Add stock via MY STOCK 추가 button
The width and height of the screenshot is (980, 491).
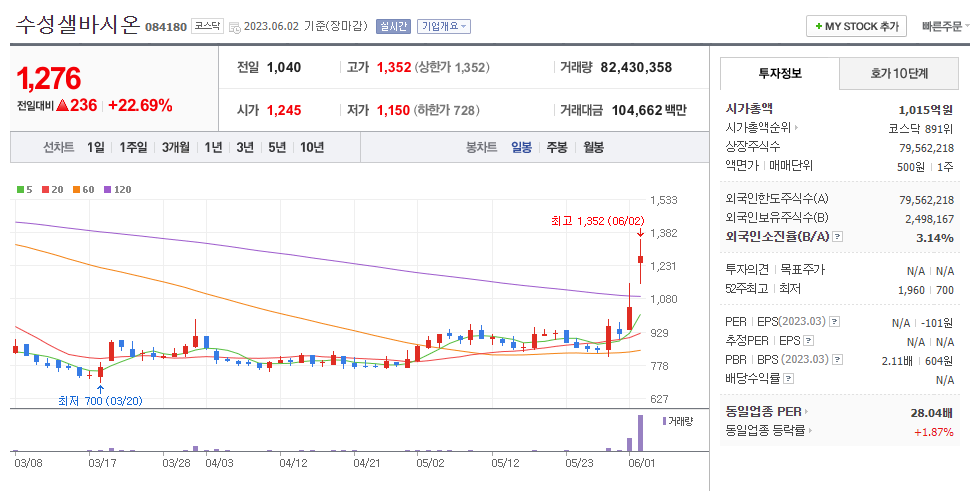click(x=856, y=26)
